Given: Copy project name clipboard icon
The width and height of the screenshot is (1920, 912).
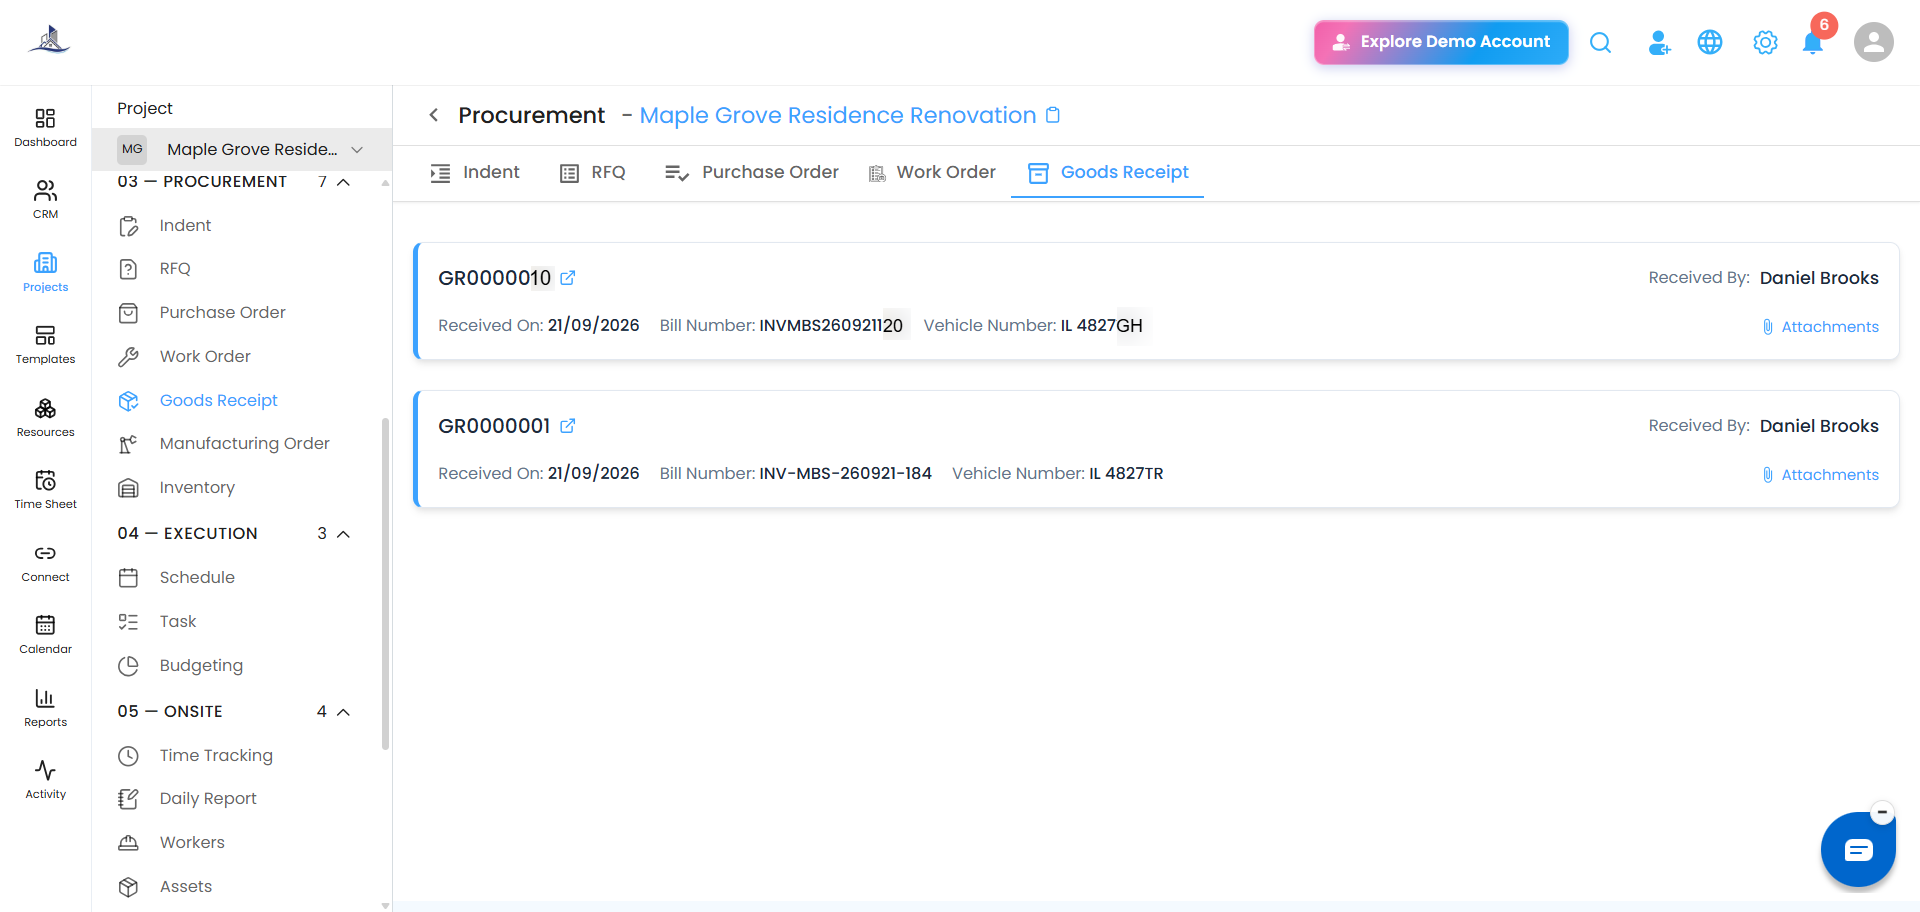Looking at the screenshot, I should point(1053,115).
